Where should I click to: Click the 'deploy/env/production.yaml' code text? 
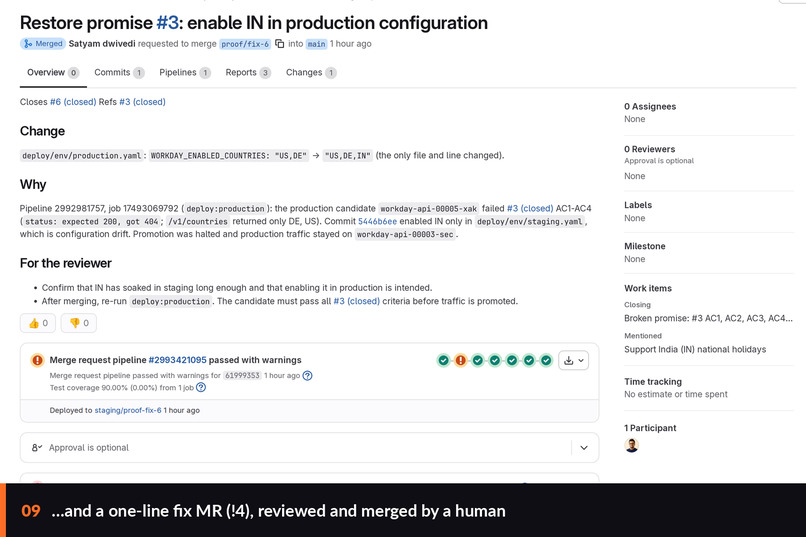pyautogui.click(x=81, y=156)
